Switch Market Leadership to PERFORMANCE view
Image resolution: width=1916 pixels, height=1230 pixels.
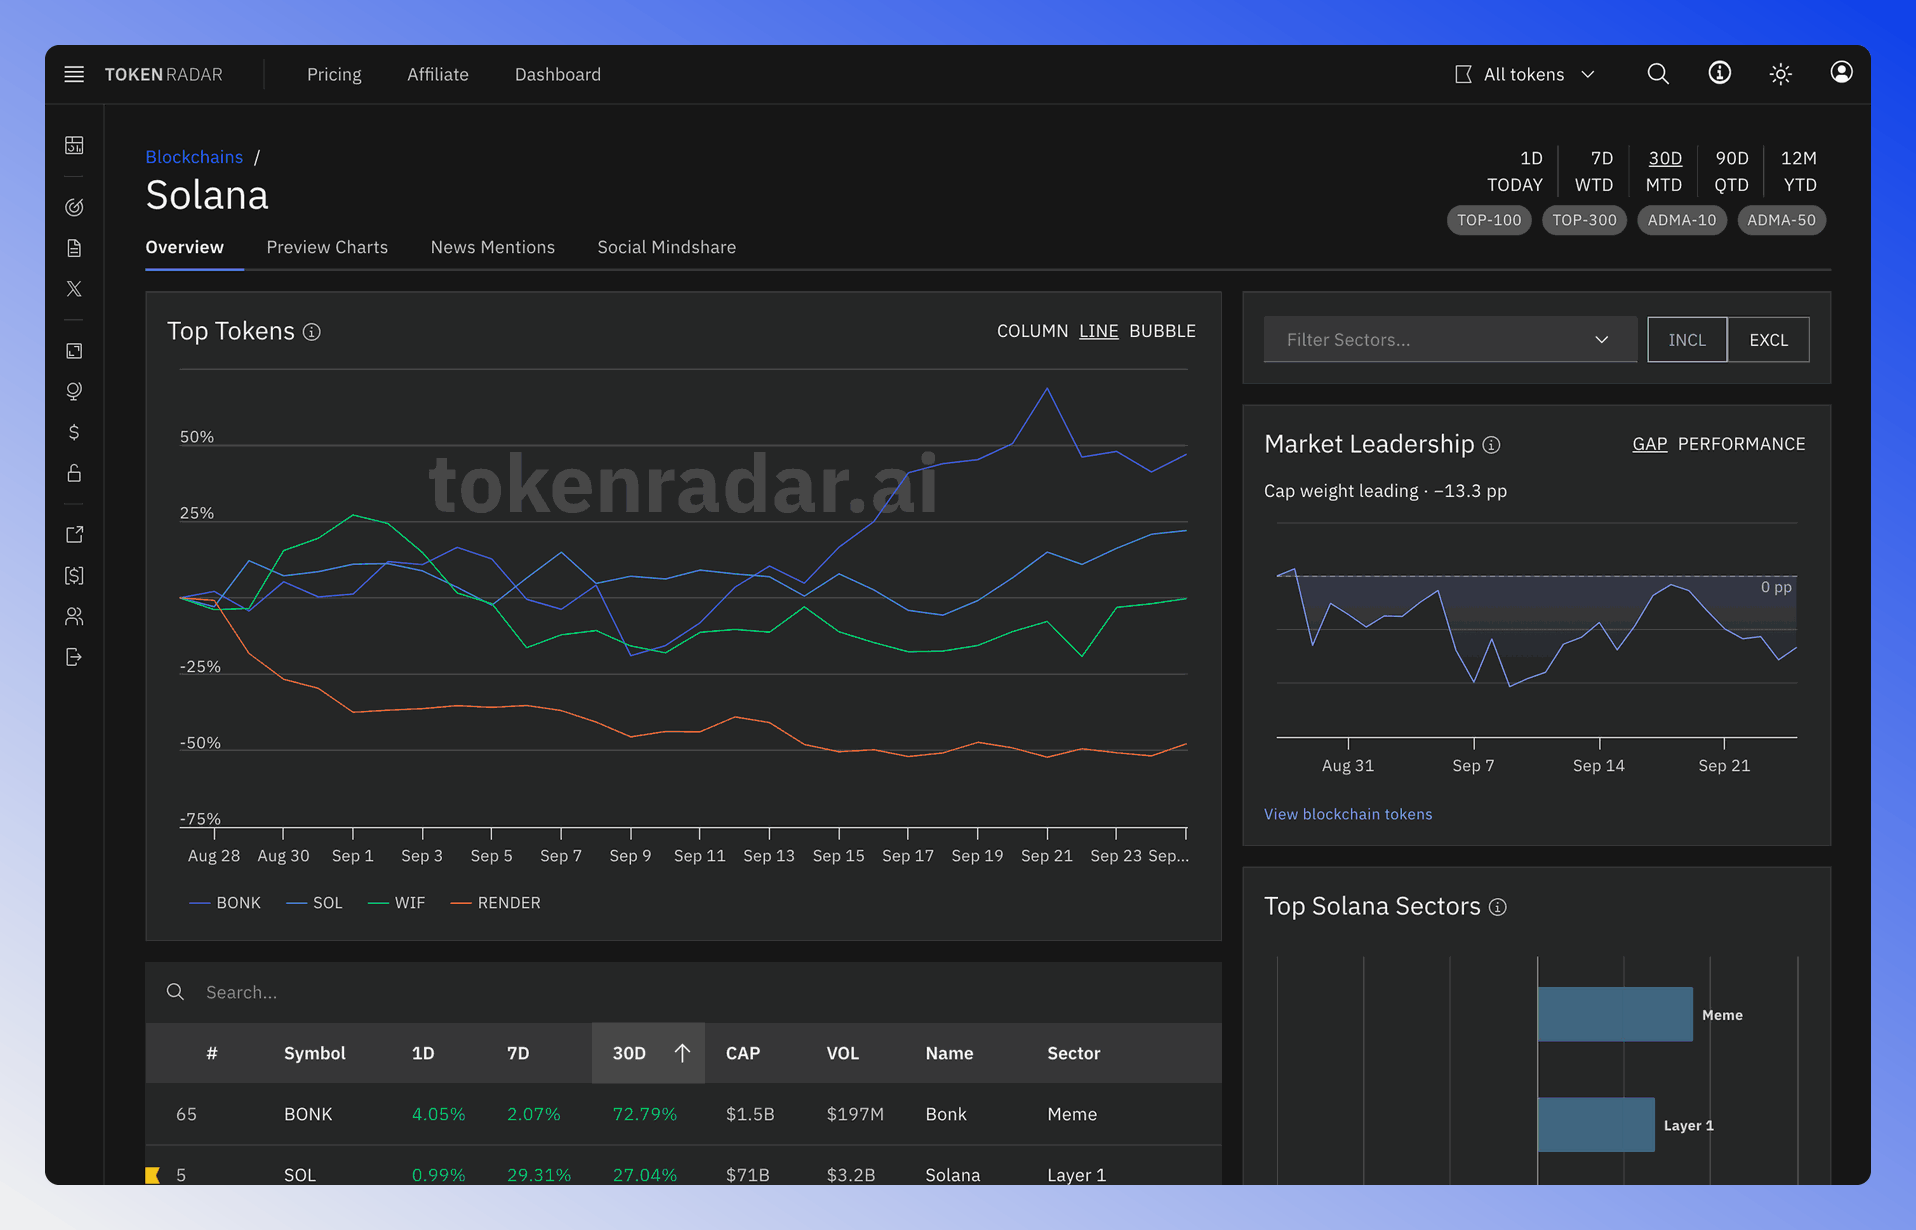(x=1742, y=444)
